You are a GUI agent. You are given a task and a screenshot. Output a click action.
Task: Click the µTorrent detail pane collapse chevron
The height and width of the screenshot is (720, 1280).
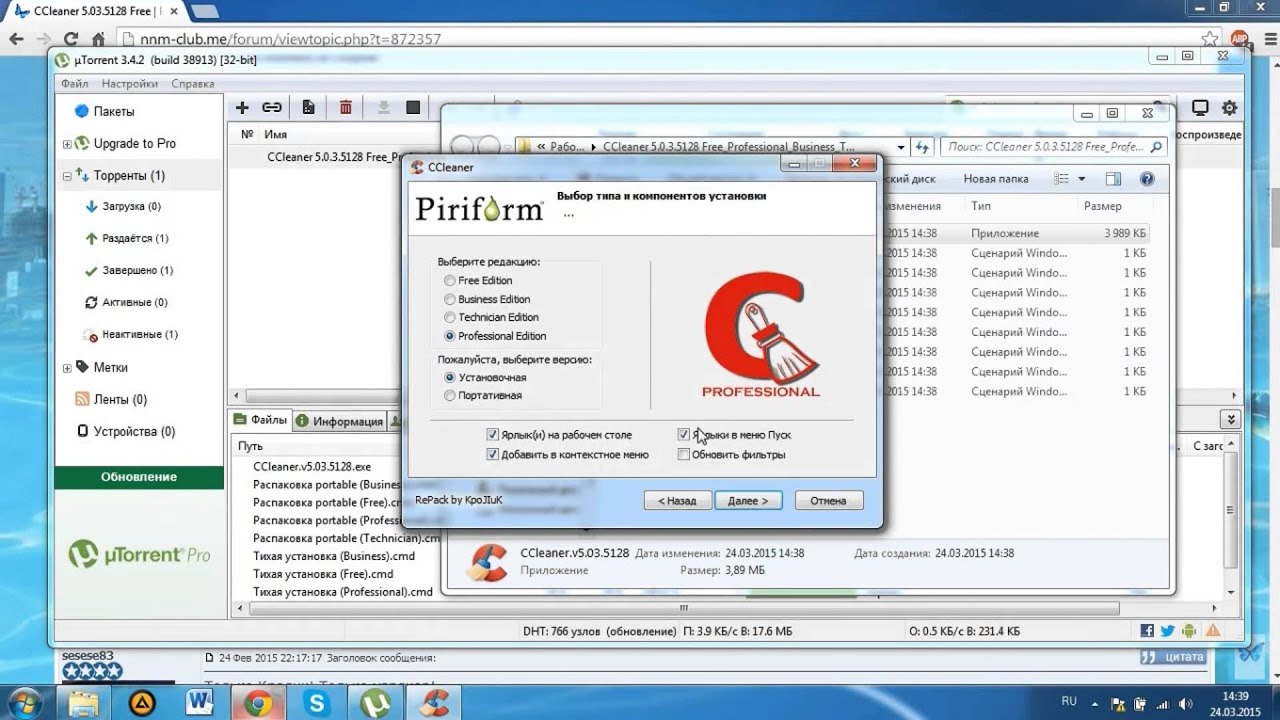(x=1231, y=420)
